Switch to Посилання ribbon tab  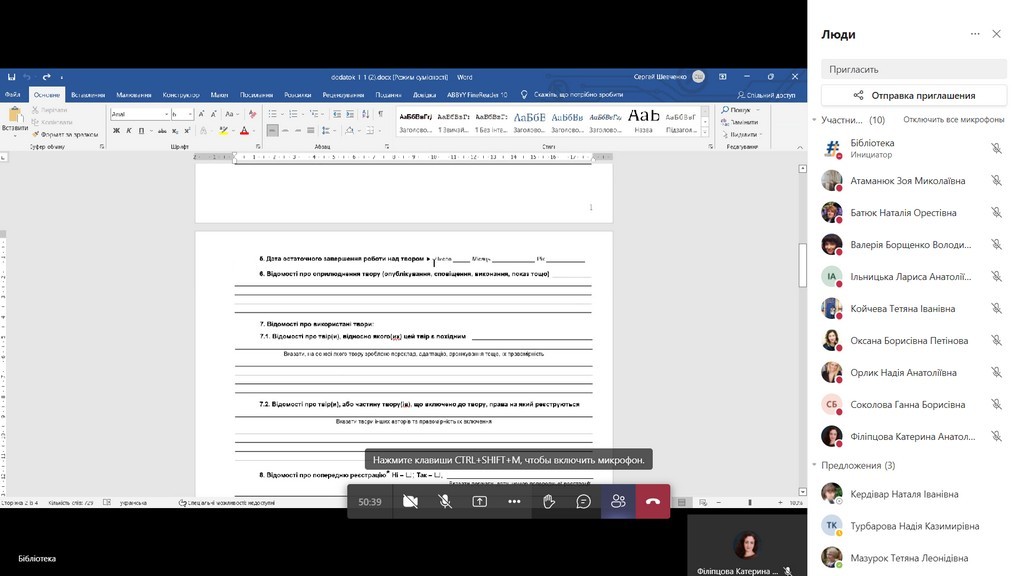(256, 95)
